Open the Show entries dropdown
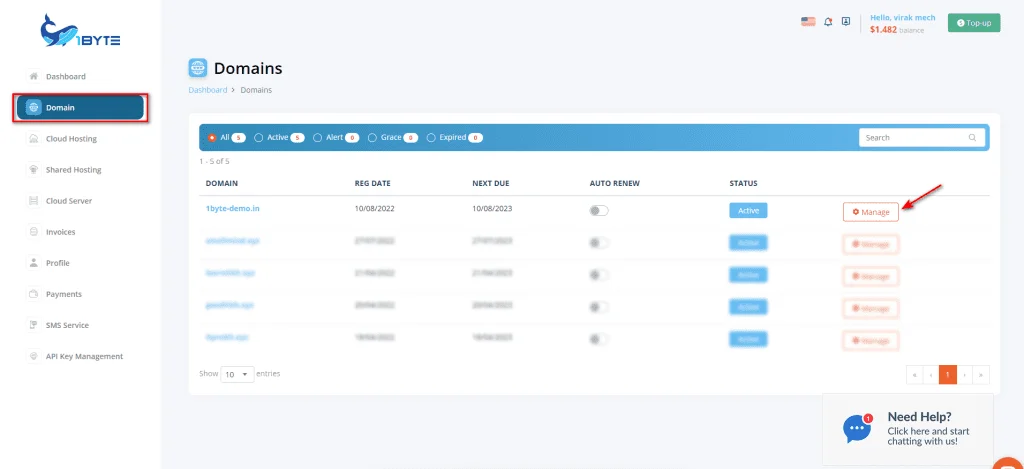1024x469 pixels. tap(237, 374)
